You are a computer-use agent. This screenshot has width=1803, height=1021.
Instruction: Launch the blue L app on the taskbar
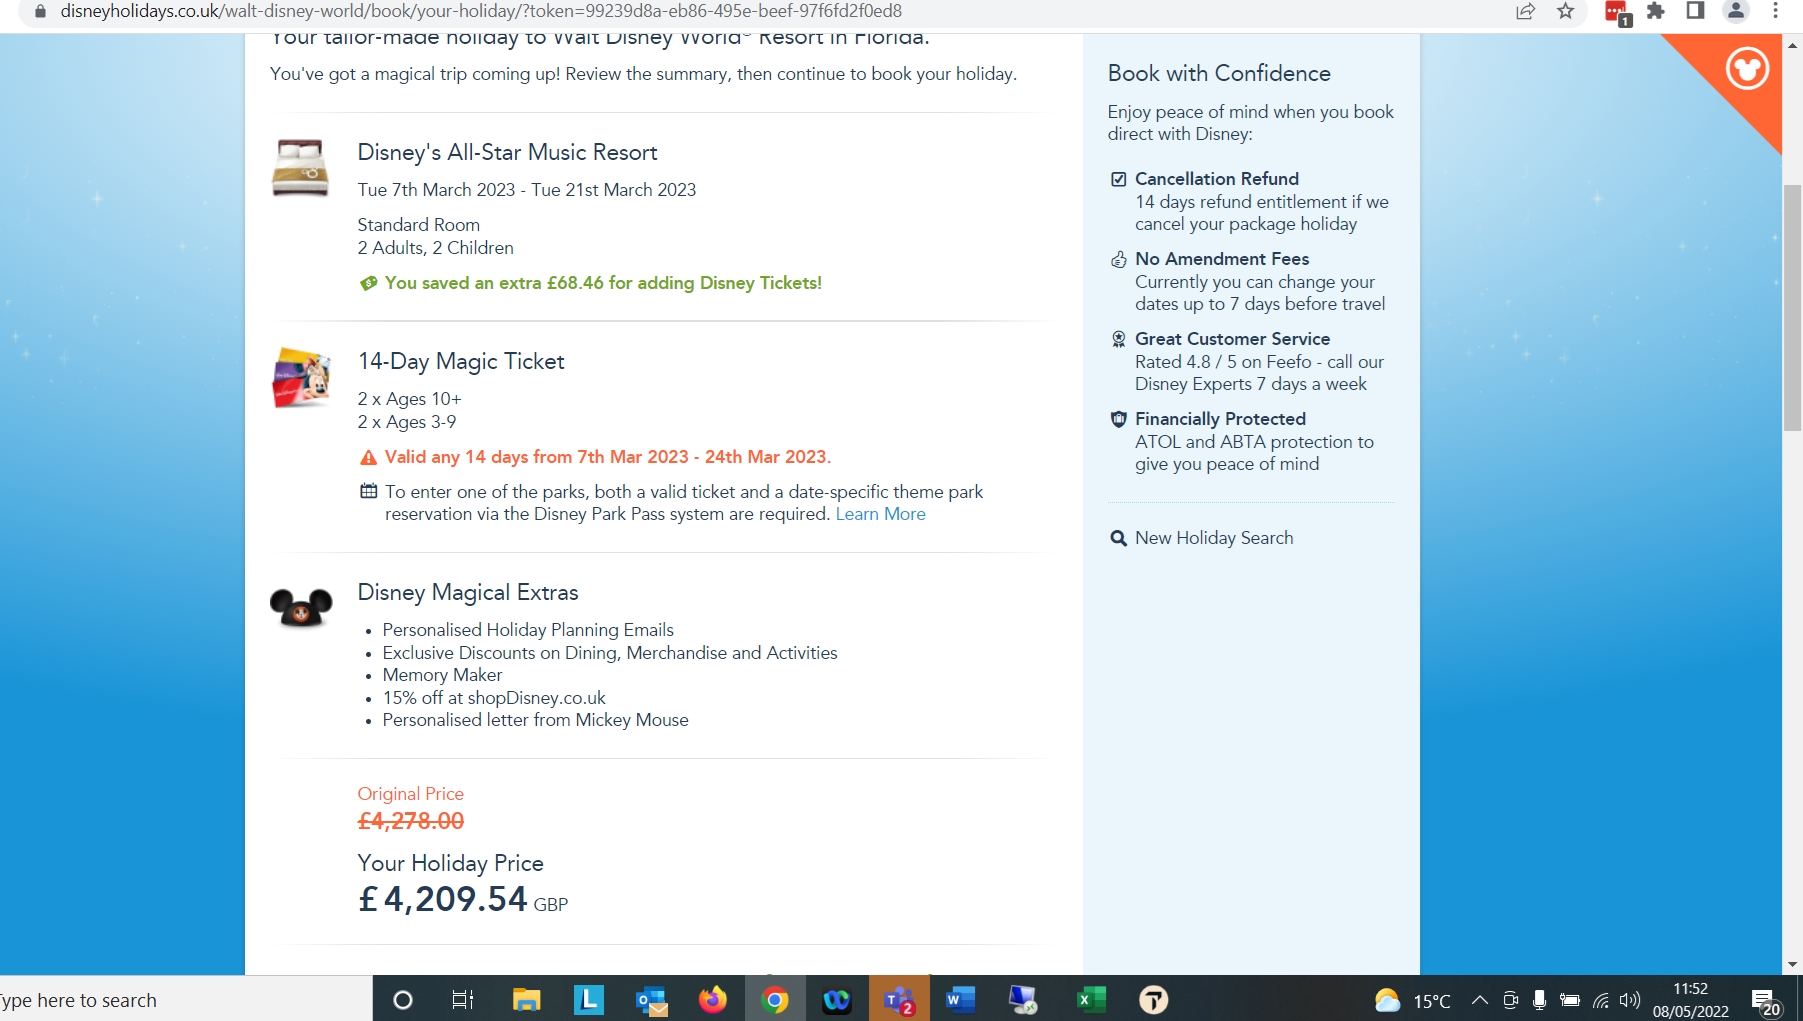(x=588, y=999)
